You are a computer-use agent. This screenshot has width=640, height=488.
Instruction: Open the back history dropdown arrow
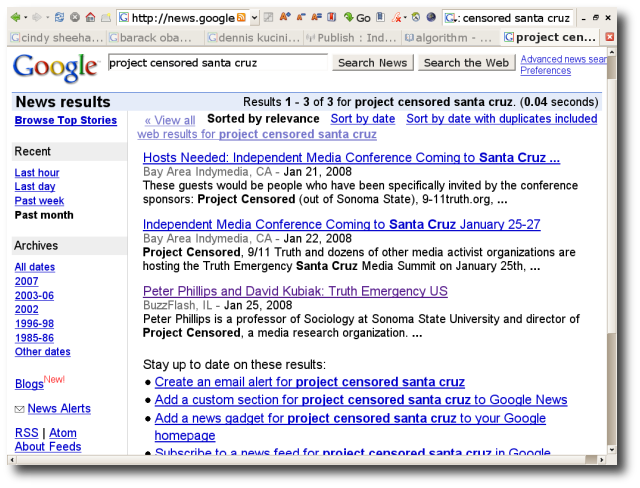click(26, 18)
